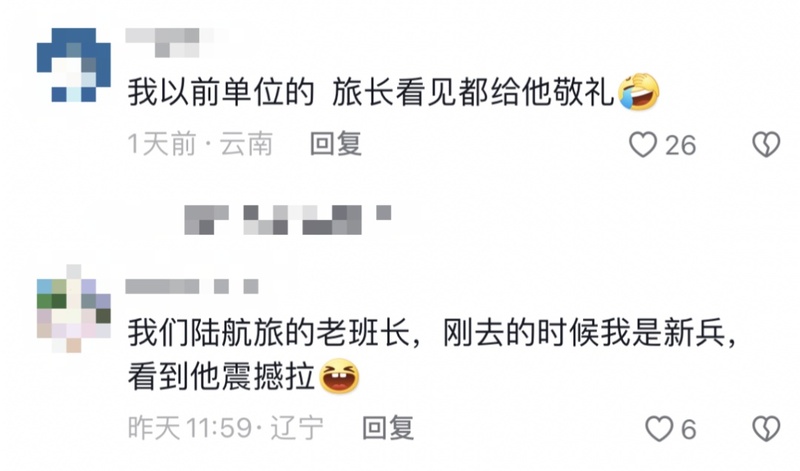Tap broken-heart icon on the 辽宁 comment
The width and height of the screenshot is (800, 471).
[x=766, y=428]
